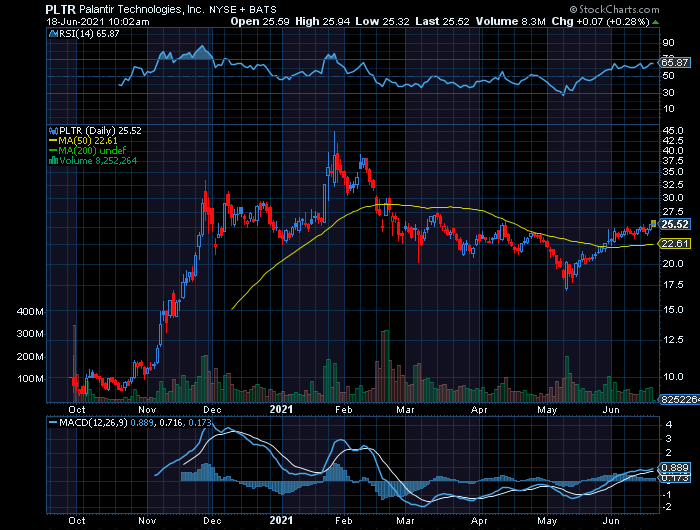
Task: Select the yellow MA(50) line swatch in legend
Action: [x=53, y=141]
